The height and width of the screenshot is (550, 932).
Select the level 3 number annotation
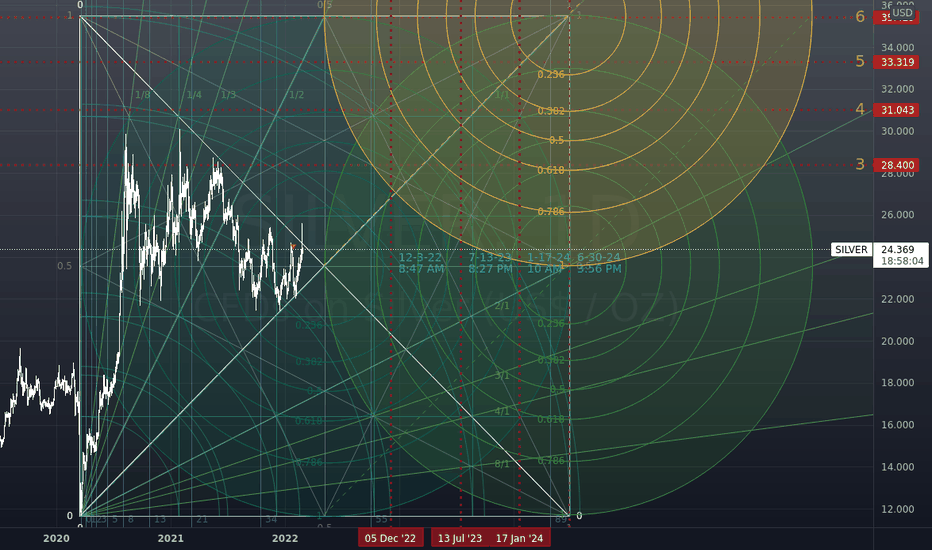[860, 165]
